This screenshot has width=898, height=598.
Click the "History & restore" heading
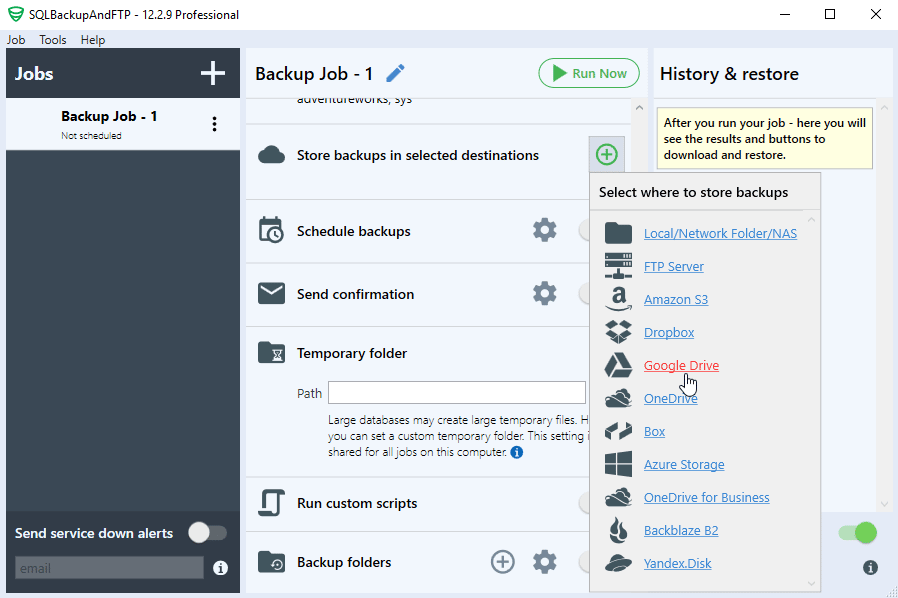pos(729,74)
